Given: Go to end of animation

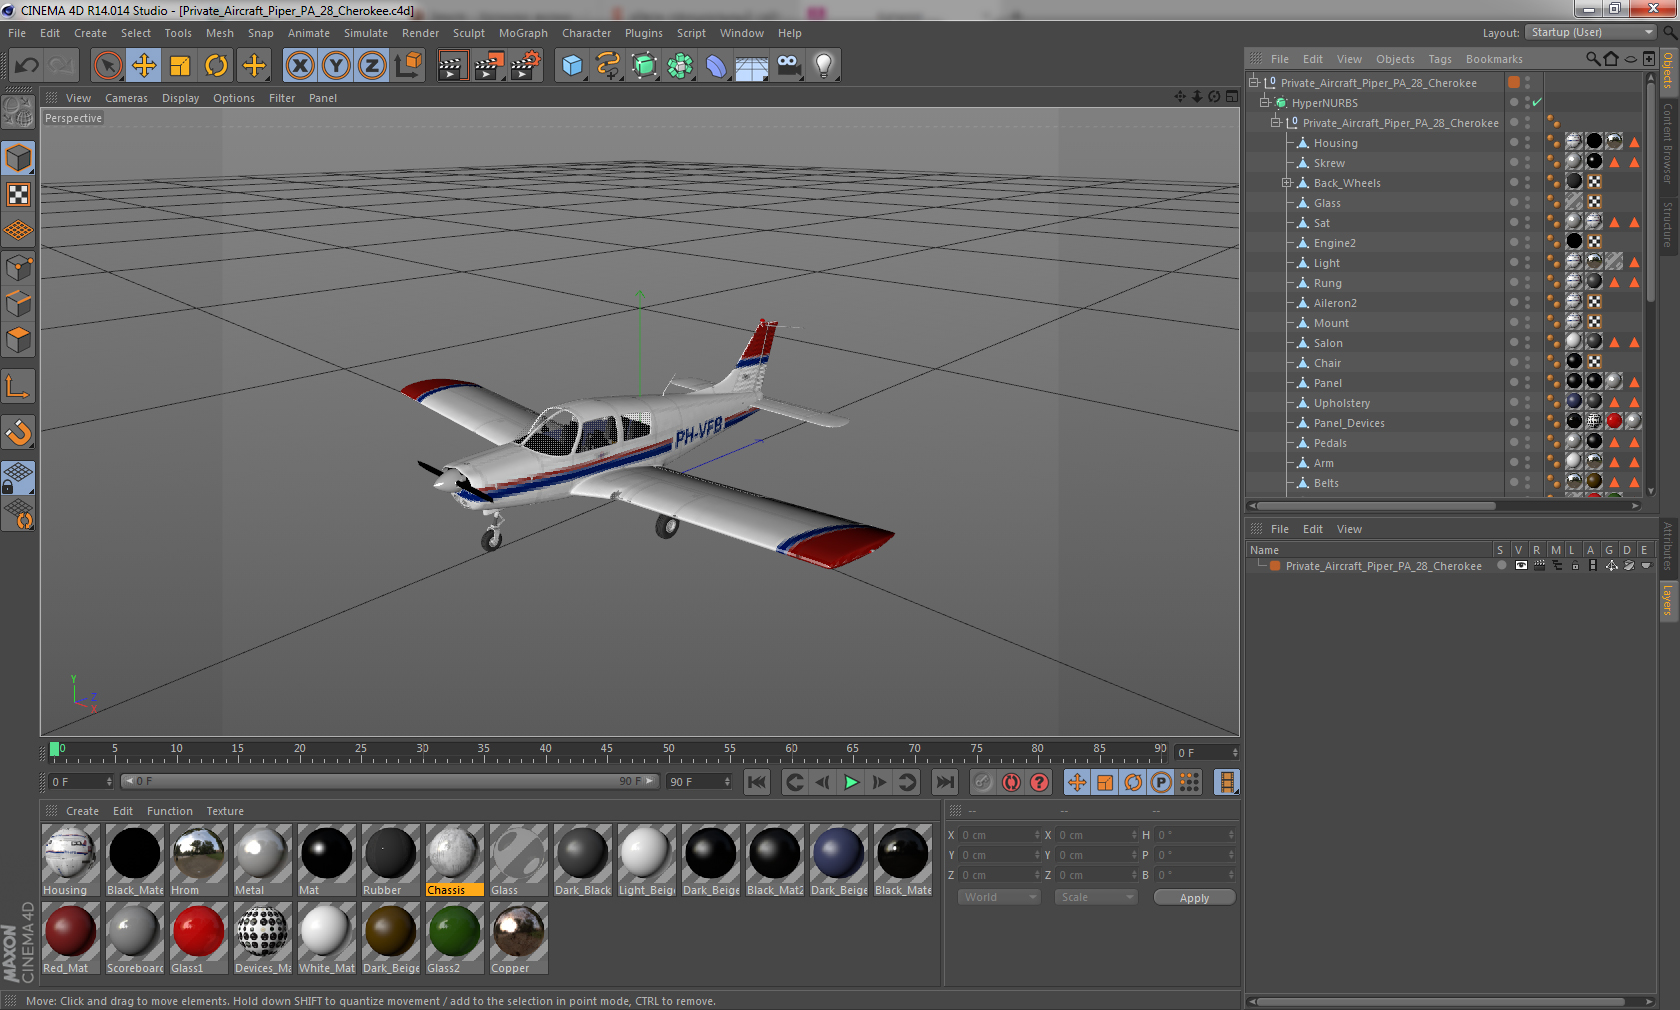Looking at the screenshot, I should coord(945,782).
